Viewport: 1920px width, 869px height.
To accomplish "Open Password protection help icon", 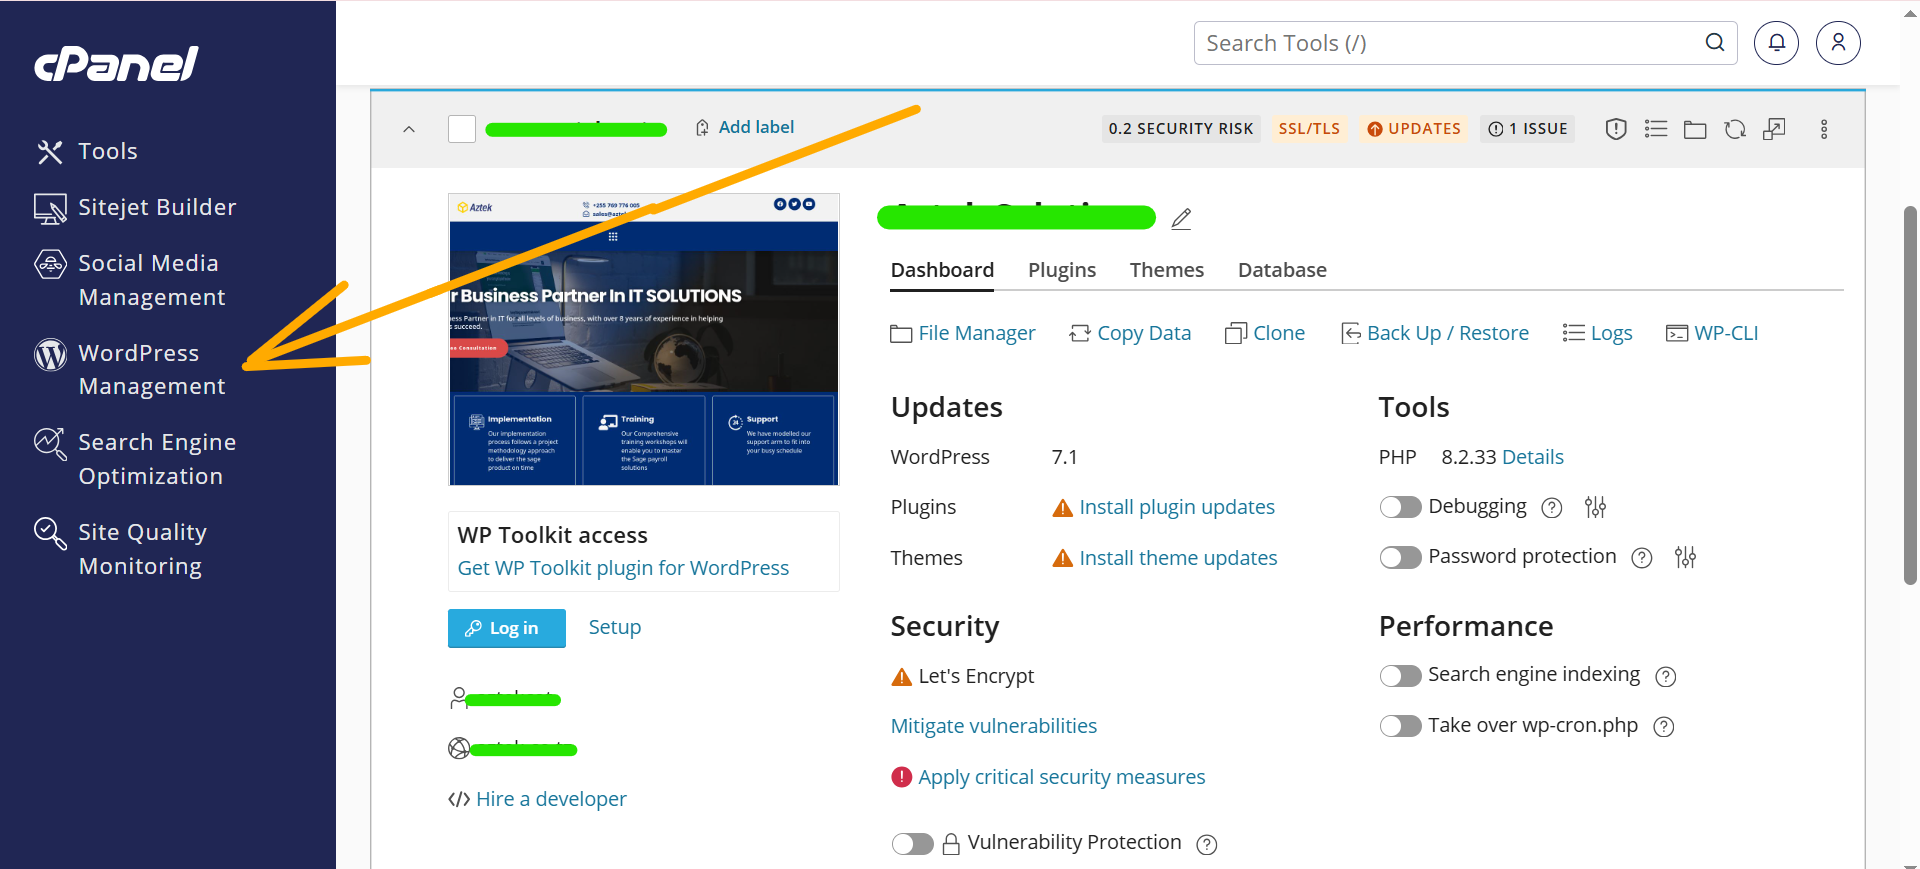I will (x=1641, y=558).
